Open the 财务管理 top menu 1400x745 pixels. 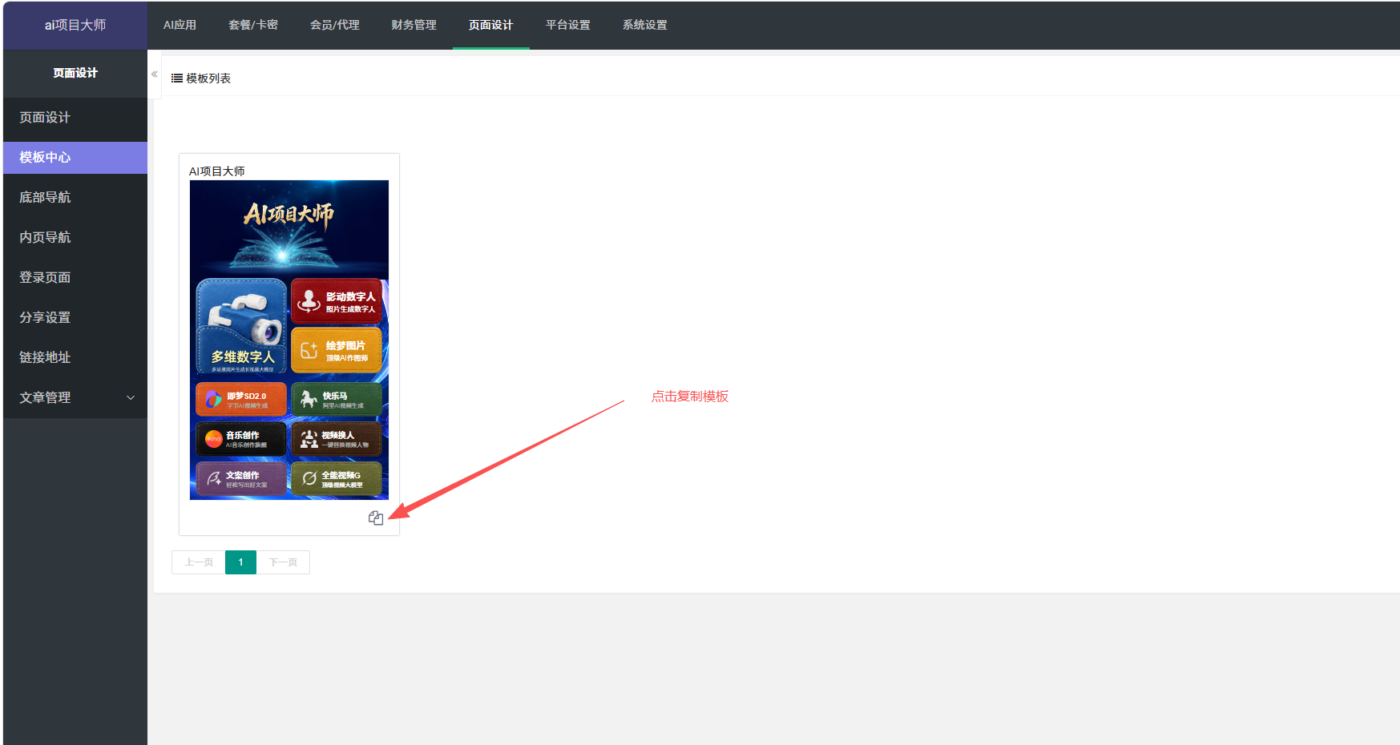pos(414,25)
